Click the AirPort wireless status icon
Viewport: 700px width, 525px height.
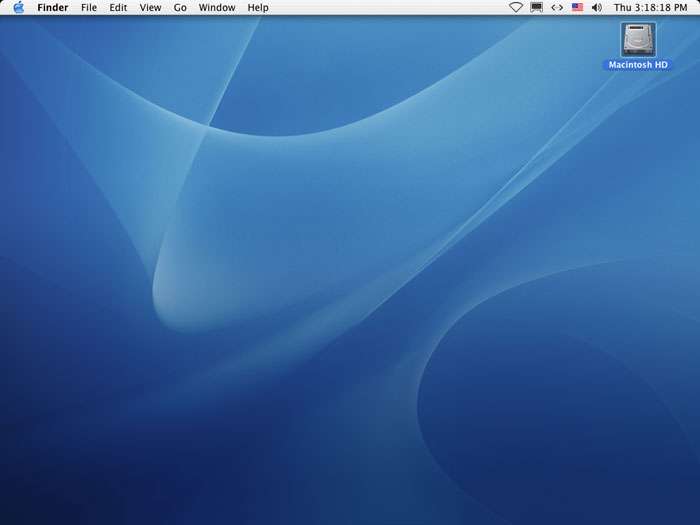pos(516,7)
